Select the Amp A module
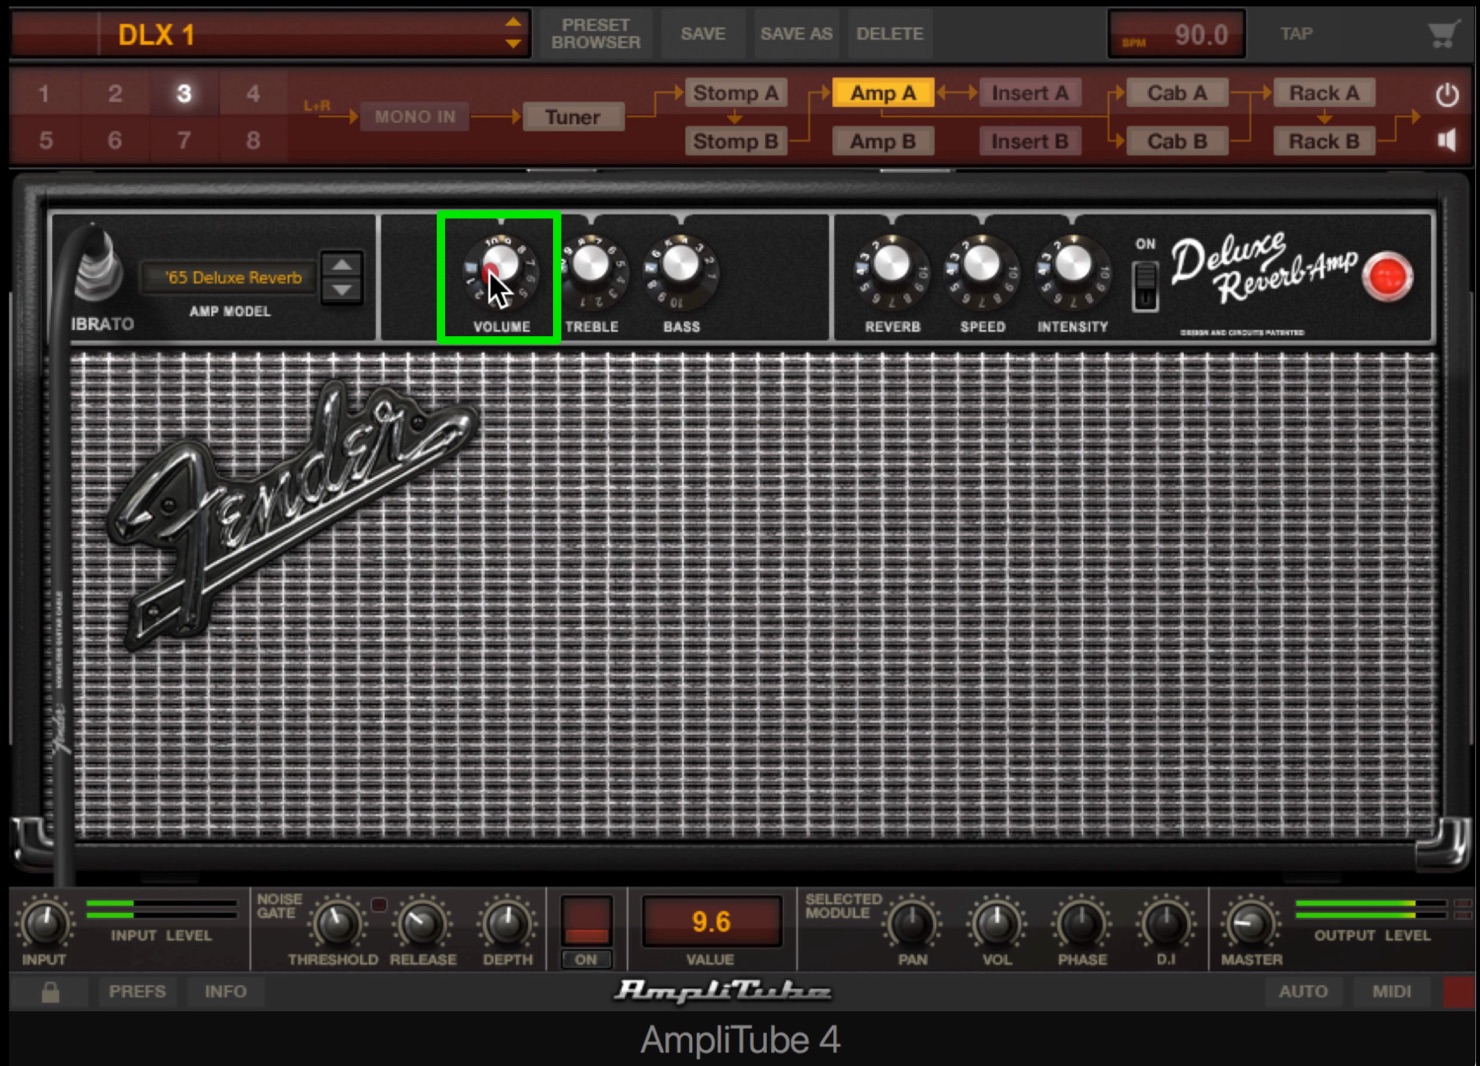 pyautogui.click(x=883, y=93)
